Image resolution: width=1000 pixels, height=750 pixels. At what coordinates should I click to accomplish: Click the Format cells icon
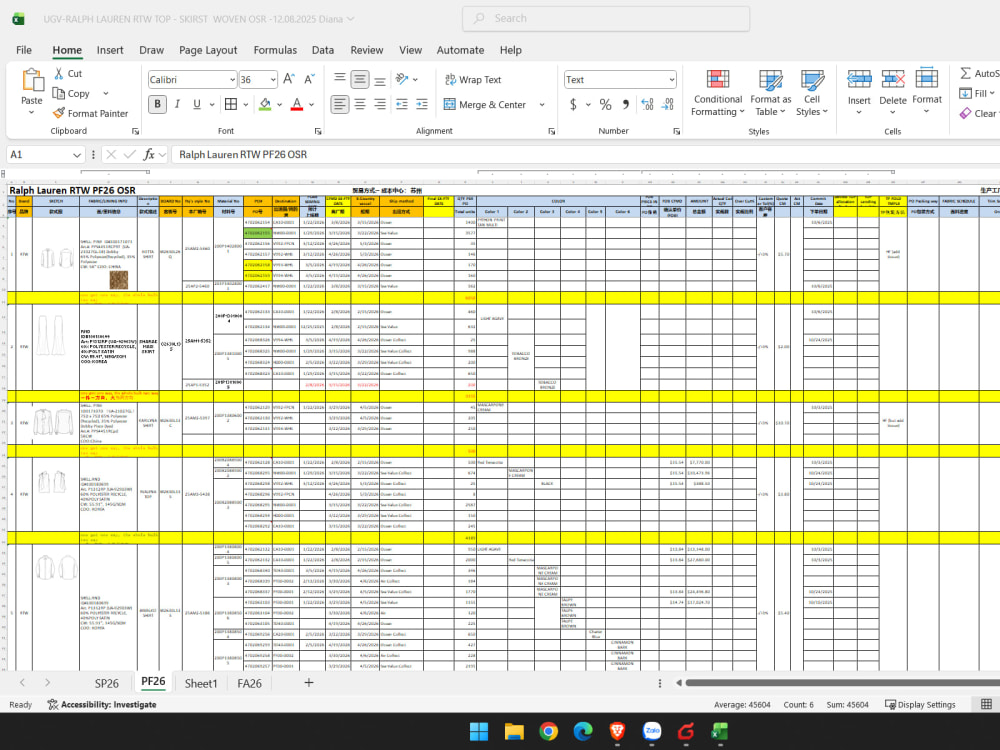click(x=927, y=78)
